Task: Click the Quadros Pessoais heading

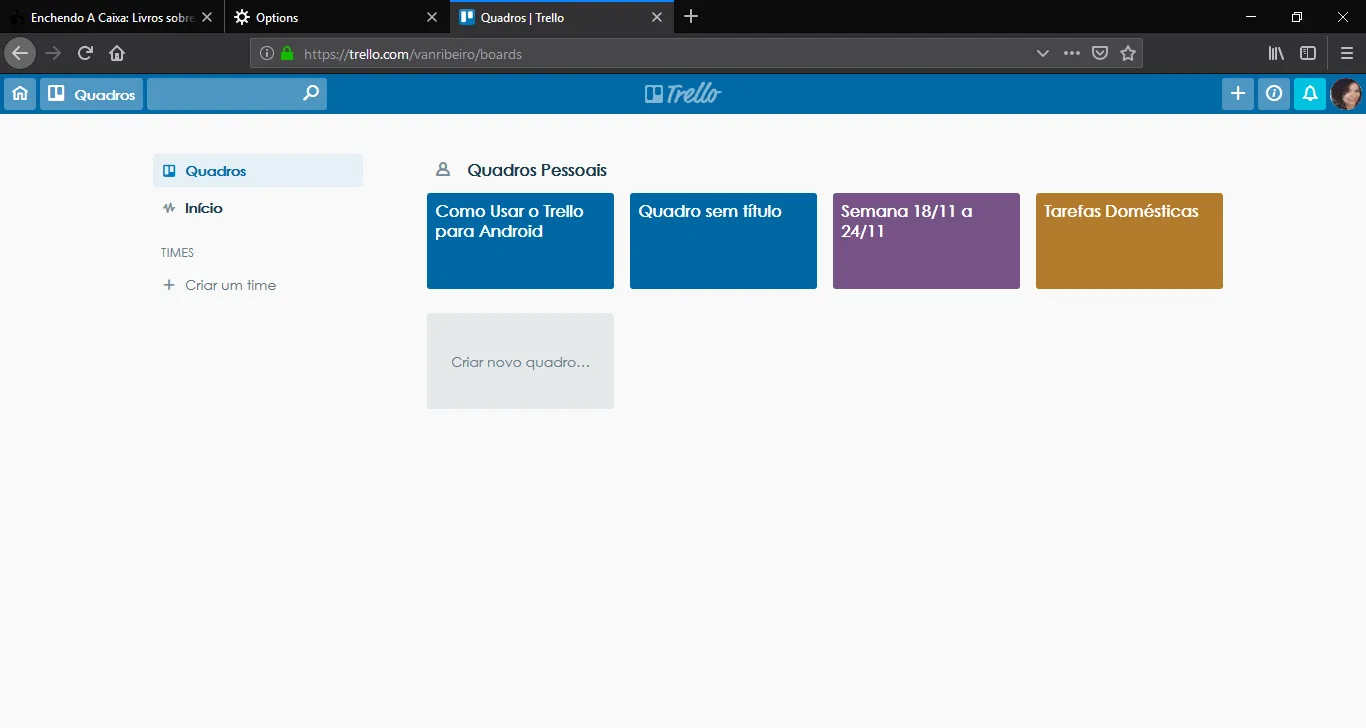Action: 537,170
